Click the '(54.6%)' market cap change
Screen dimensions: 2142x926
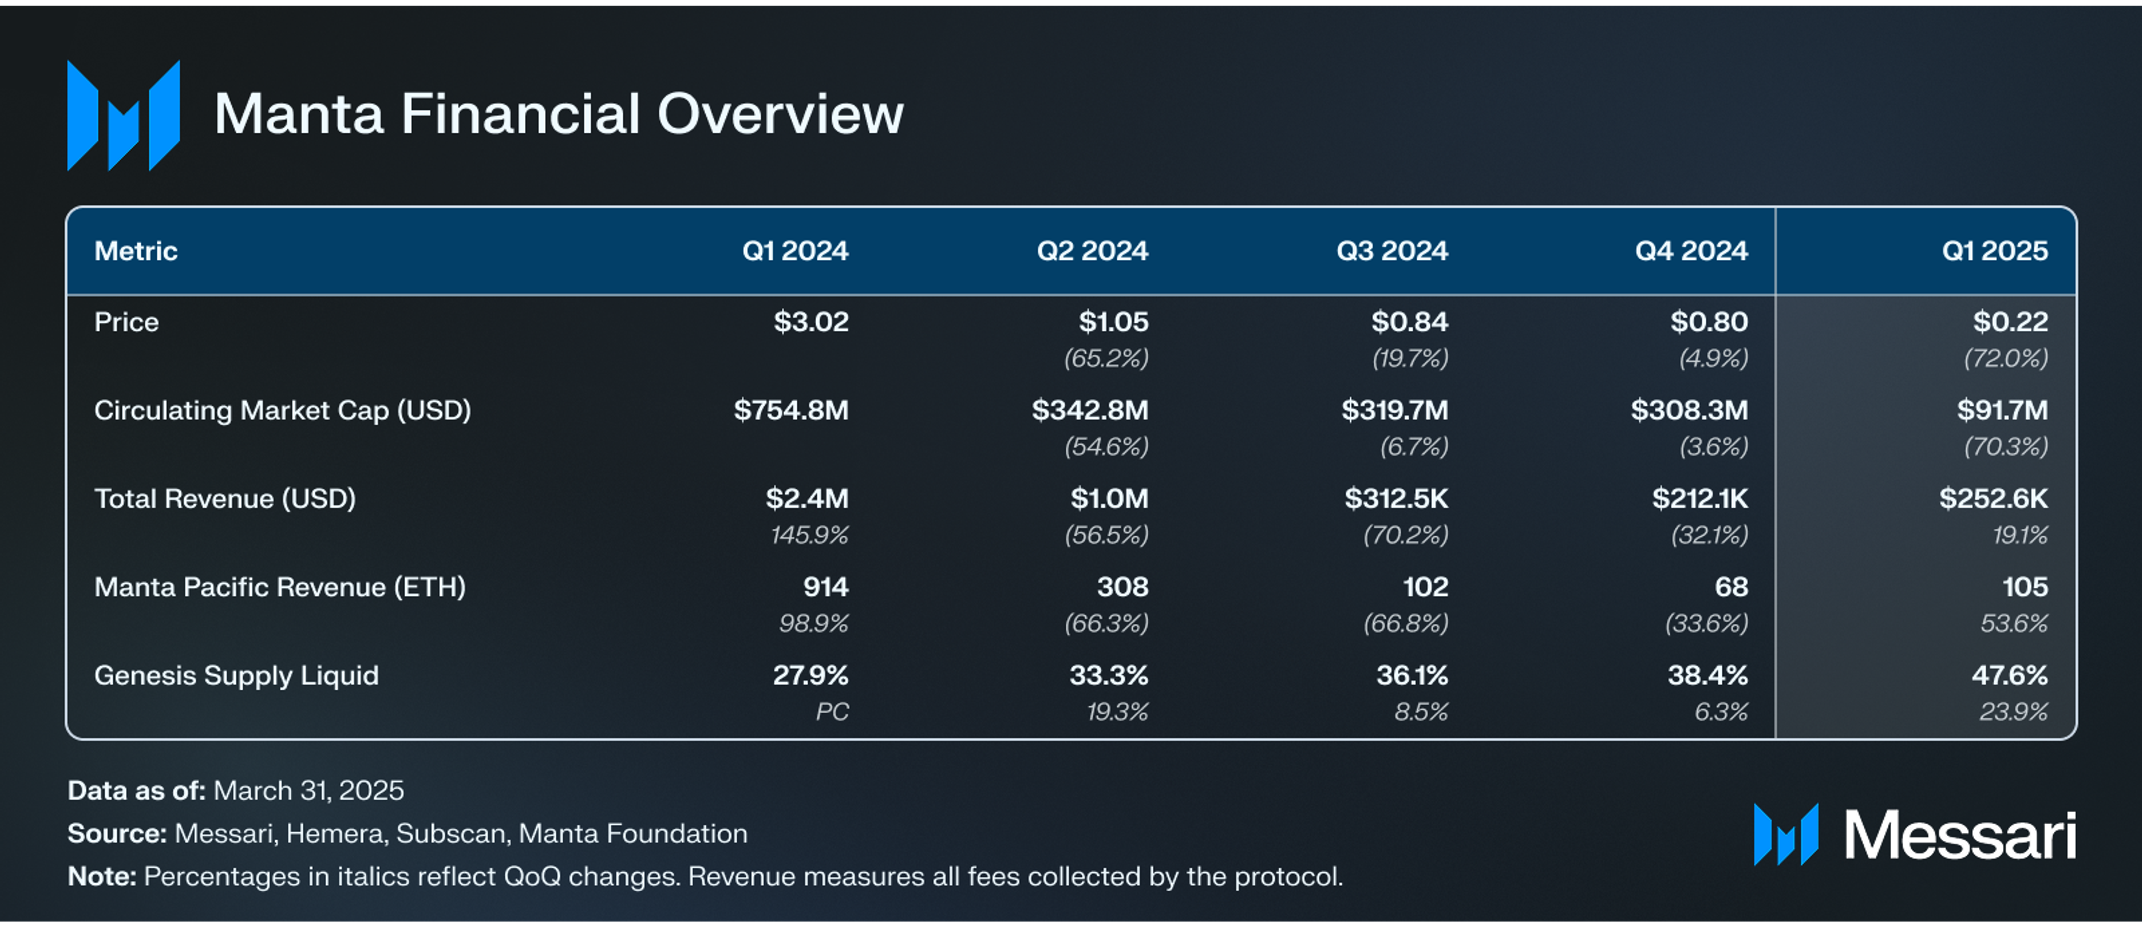[1106, 446]
